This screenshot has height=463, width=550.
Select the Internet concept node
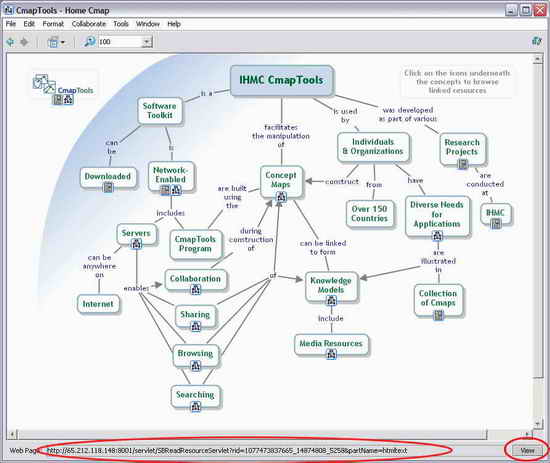(98, 304)
